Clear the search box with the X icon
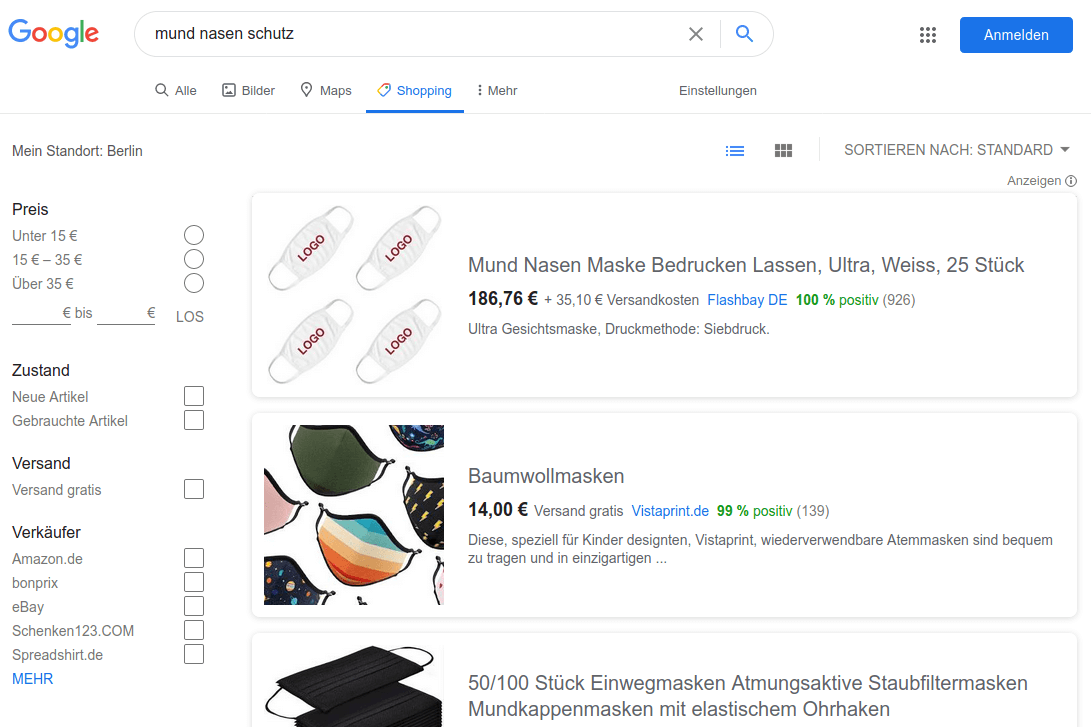The width and height of the screenshot is (1091, 727). point(696,33)
